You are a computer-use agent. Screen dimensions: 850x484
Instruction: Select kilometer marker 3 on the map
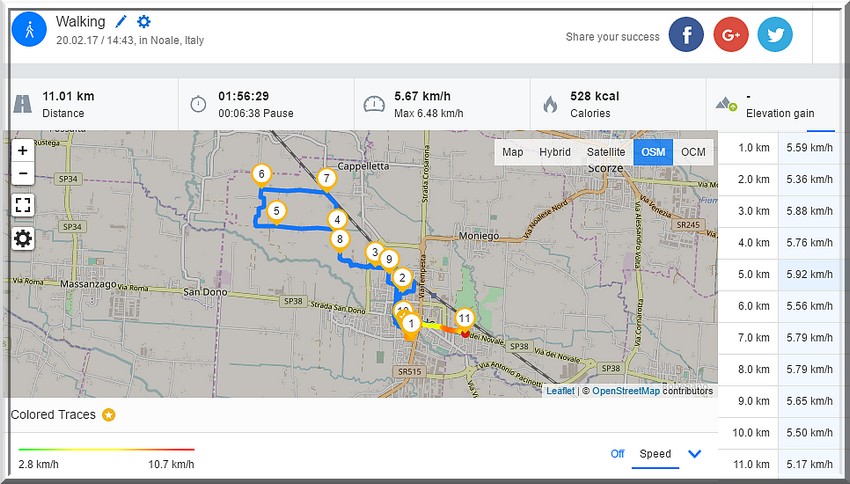[x=374, y=254]
